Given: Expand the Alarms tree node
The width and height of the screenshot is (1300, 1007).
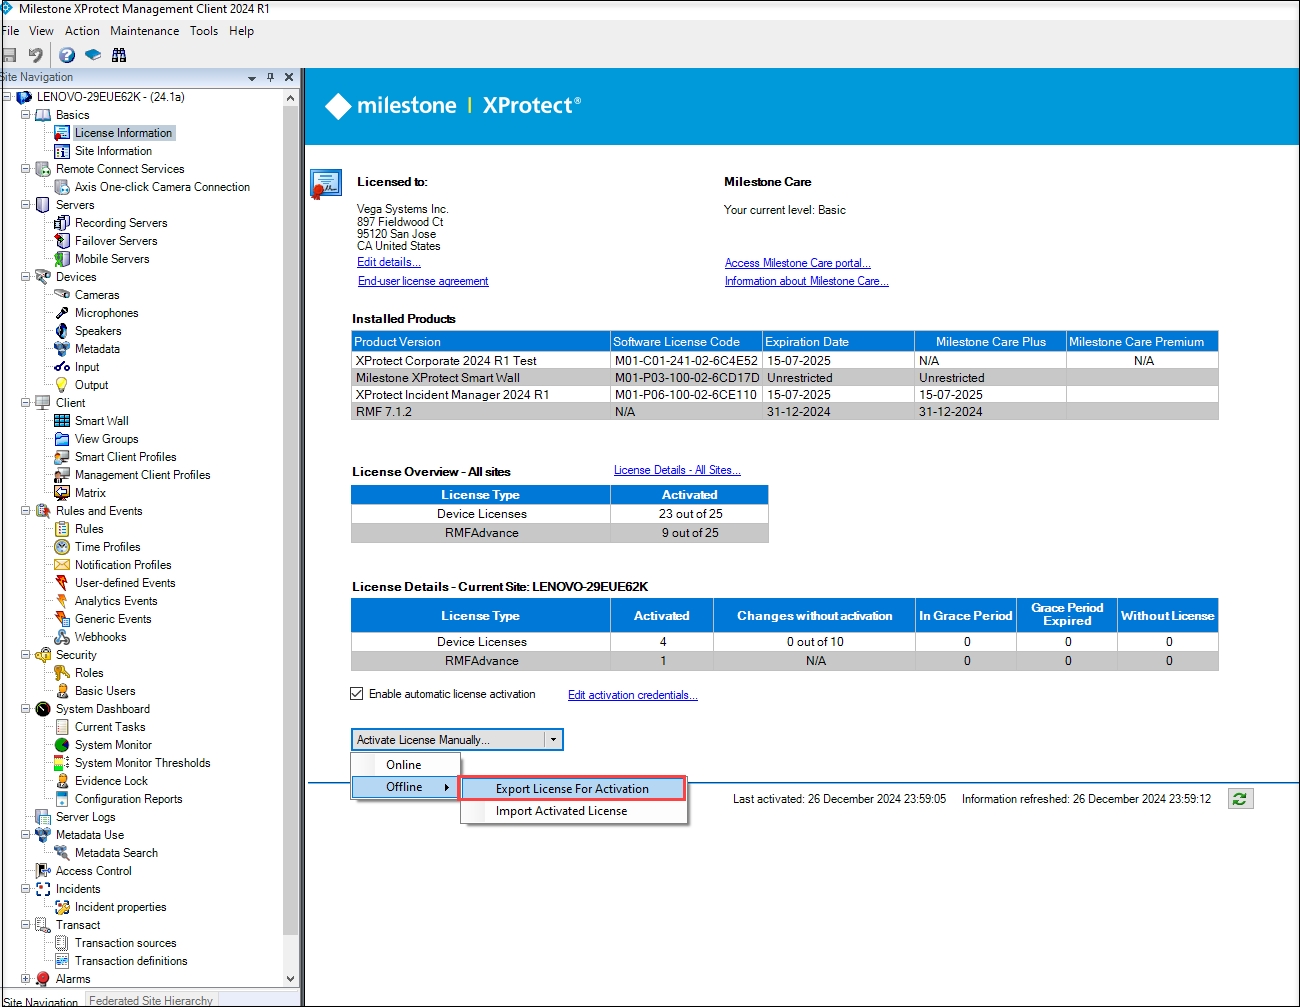Looking at the screenshot, I should pyautogui.click(x=26, y=979).
